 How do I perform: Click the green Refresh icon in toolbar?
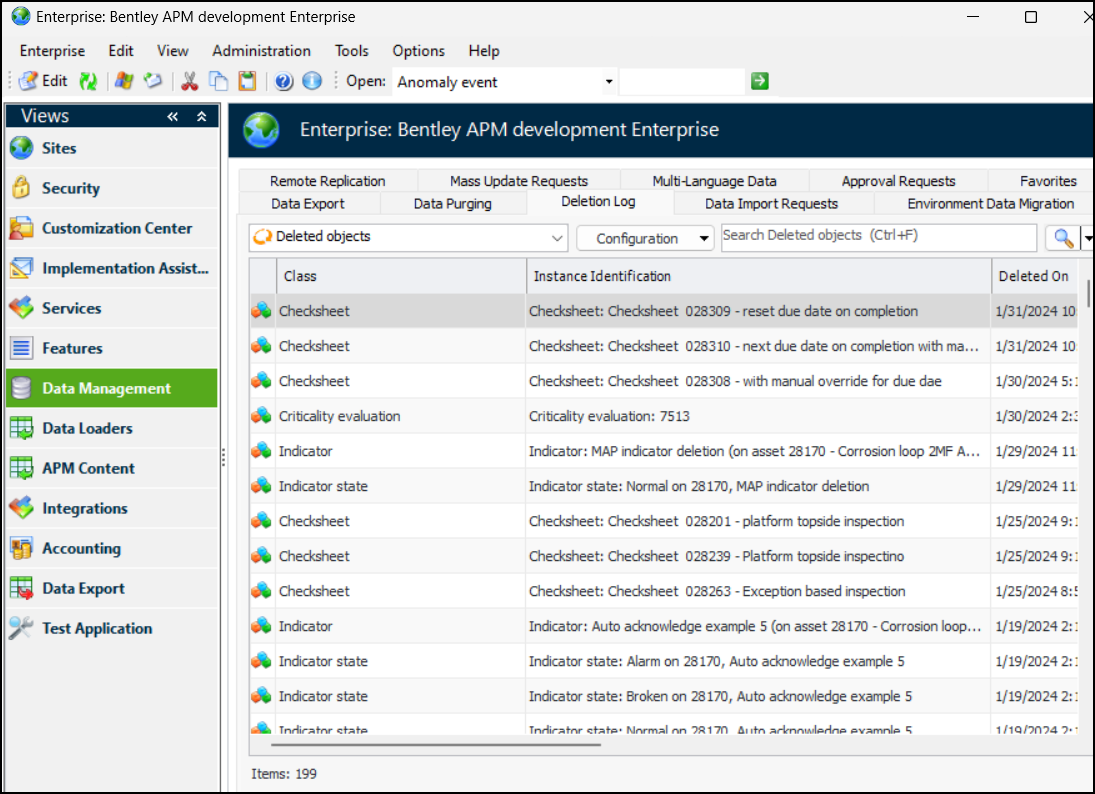[88, 82]
